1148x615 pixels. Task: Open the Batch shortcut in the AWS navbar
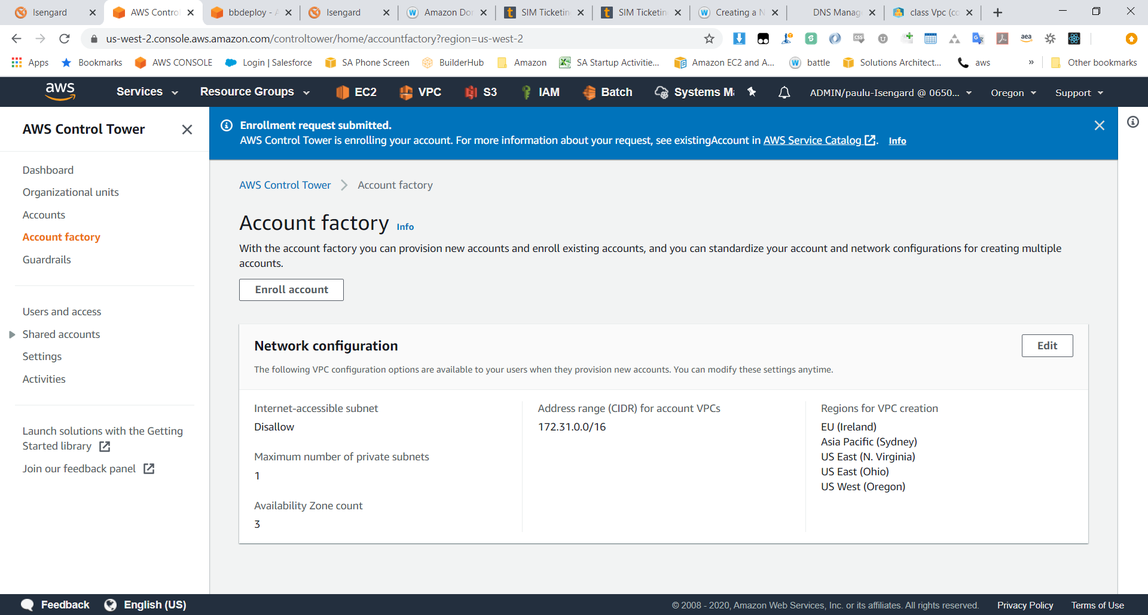click(607, 92)
